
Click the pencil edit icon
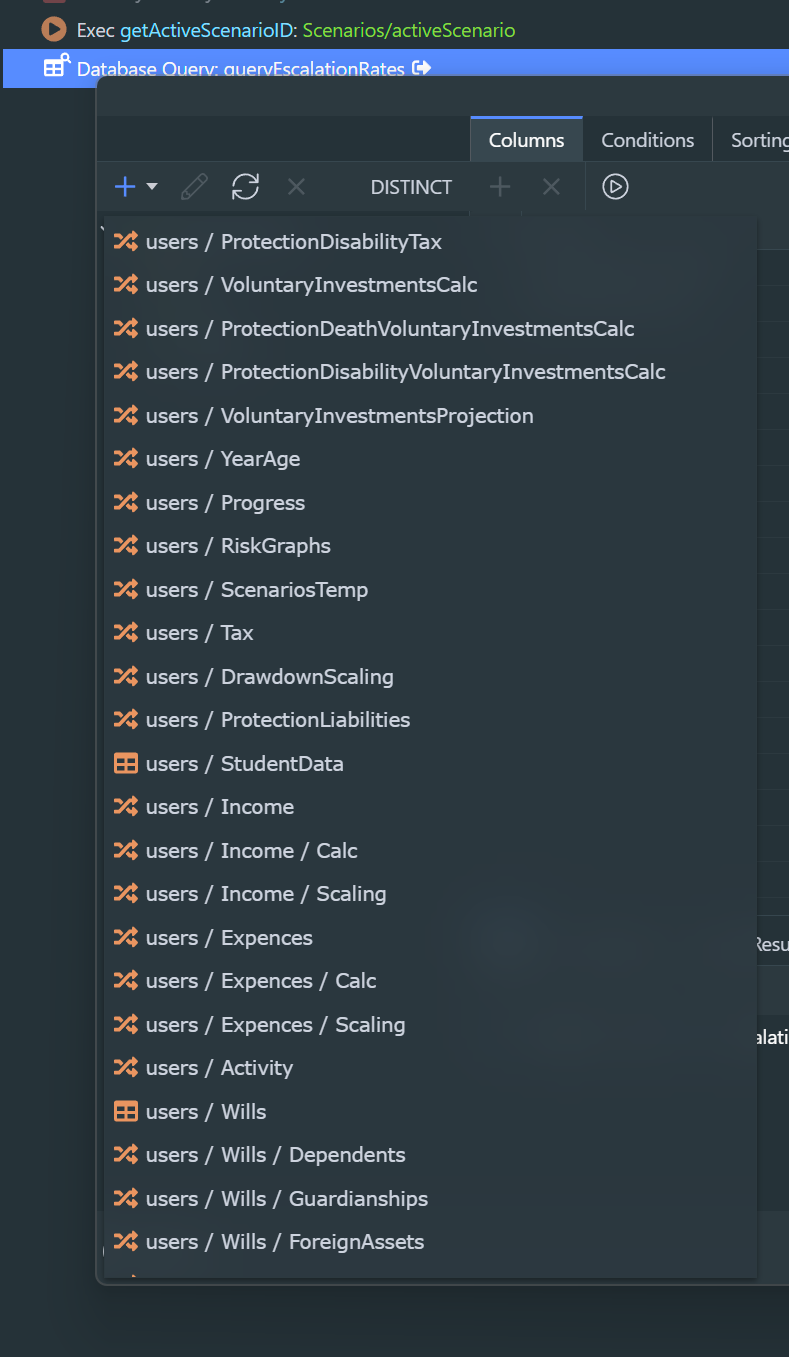pos(195,187)
